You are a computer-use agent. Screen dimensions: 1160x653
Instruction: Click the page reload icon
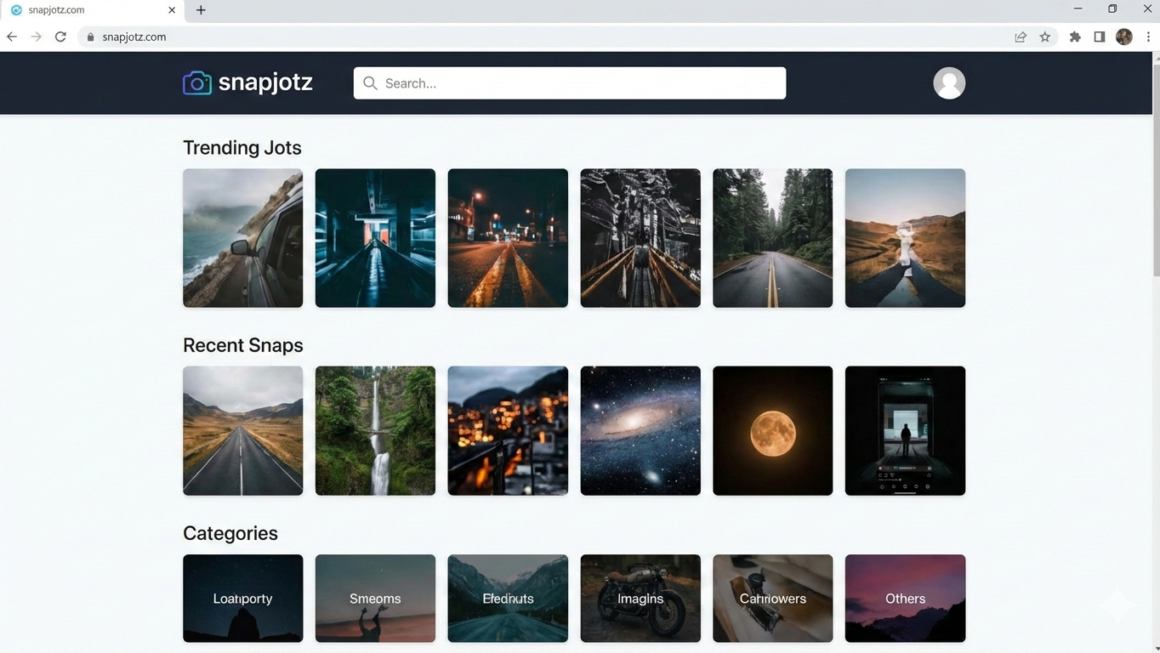tap(60, 36)
